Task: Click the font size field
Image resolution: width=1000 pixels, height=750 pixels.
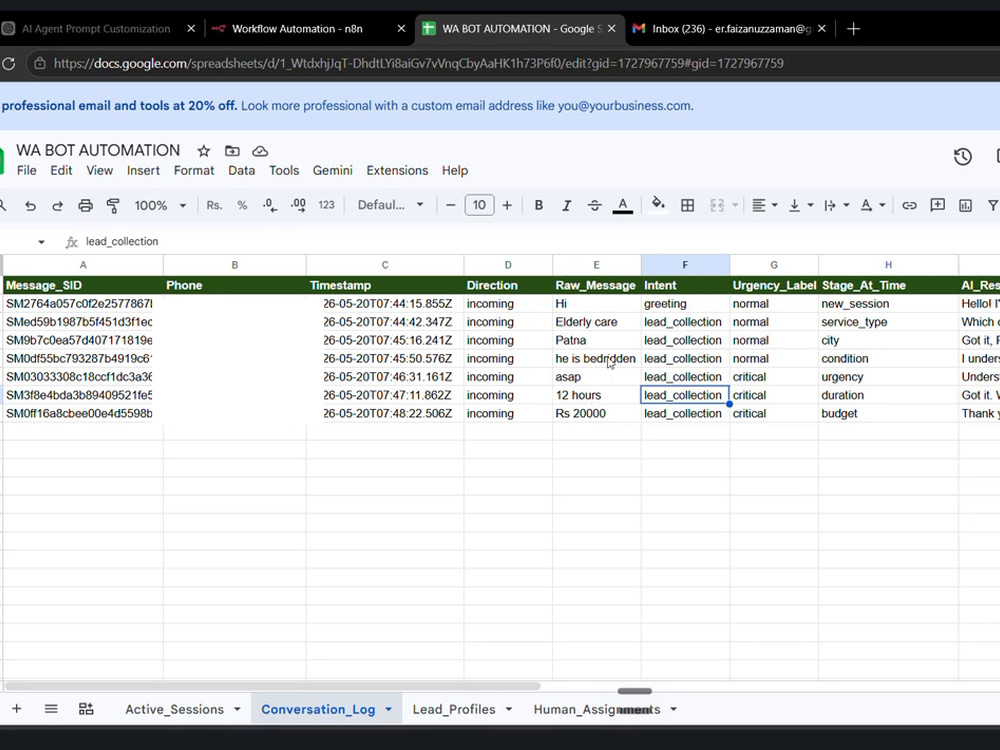Action: pyautogui.click(x=480, y=205)
